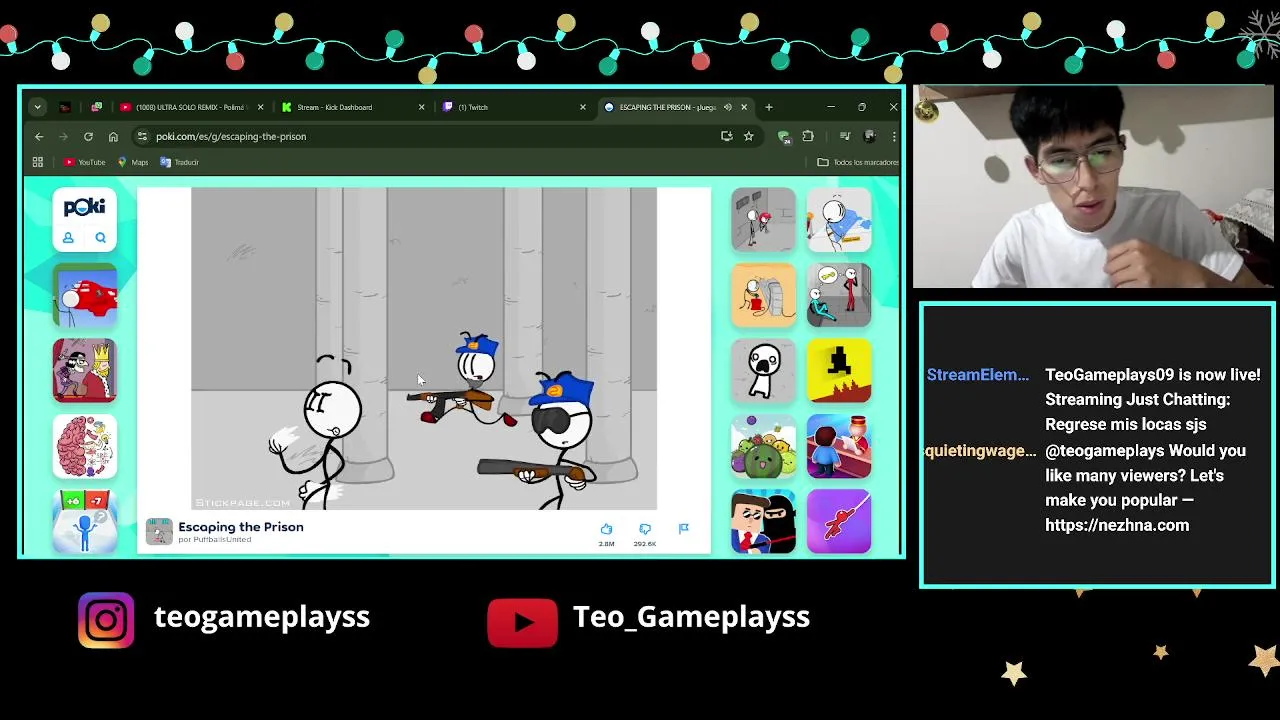Screen dimensions: 1280x720
Task: Click the StreamElements chat username
Action: coord(977,375)
